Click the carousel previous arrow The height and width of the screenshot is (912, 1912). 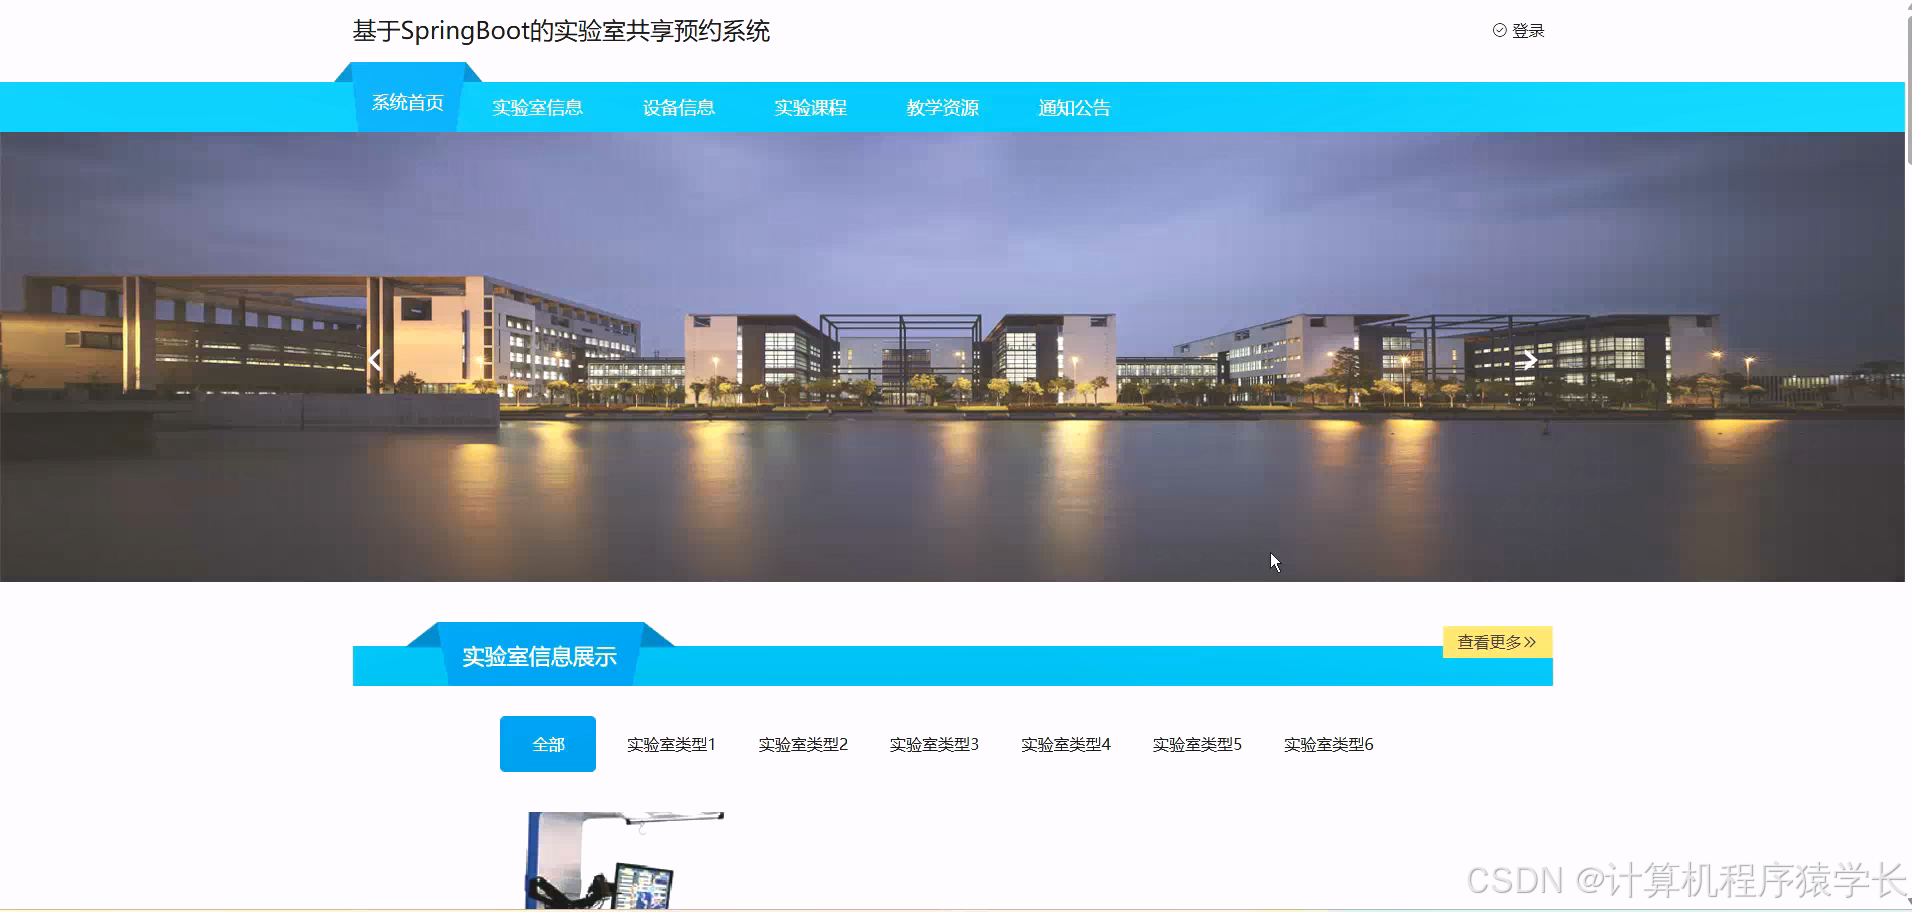click(375, 360)
